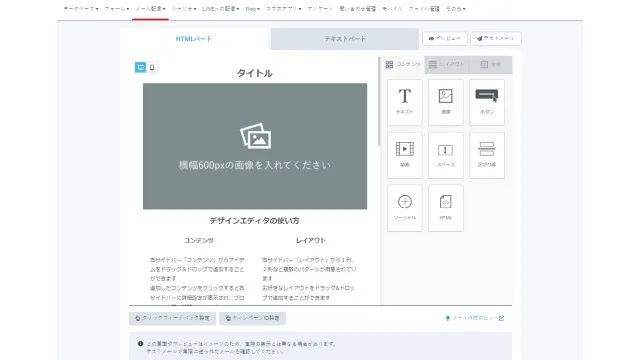Image resolution: width=640 pixels, height=360 pixels.
Task: Expand the その他 menu
Action: pyautogui.click(x=456, y=9)
